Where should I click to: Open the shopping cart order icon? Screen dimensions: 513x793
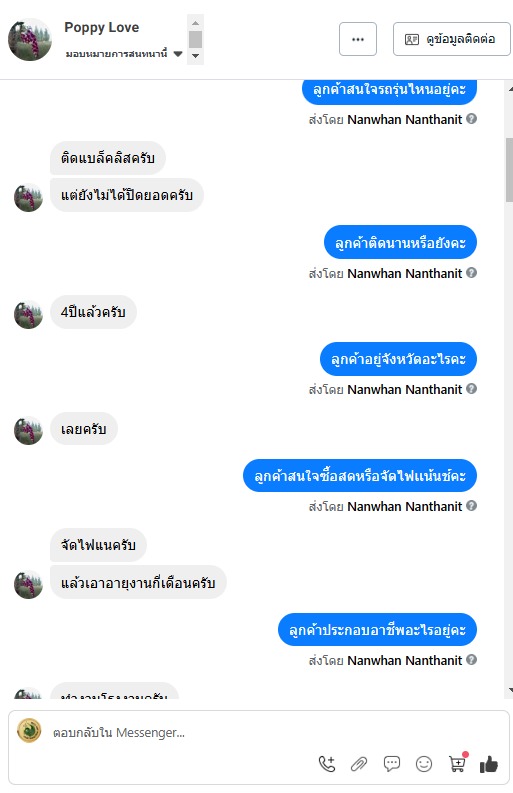pyautogui.click(x=457, y=763)
